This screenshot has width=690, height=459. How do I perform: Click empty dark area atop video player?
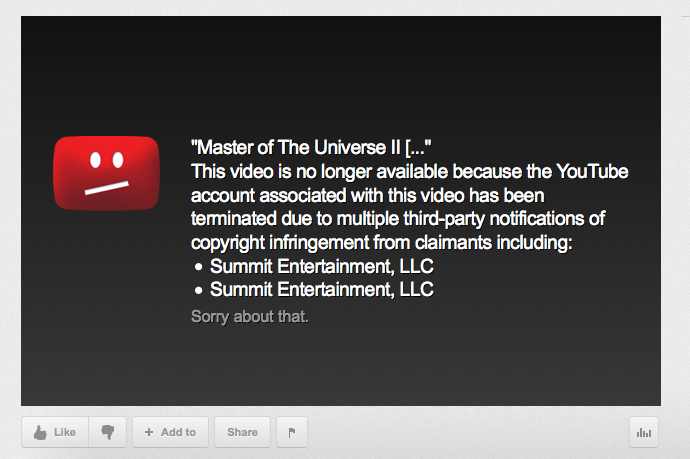click(341, 70)
